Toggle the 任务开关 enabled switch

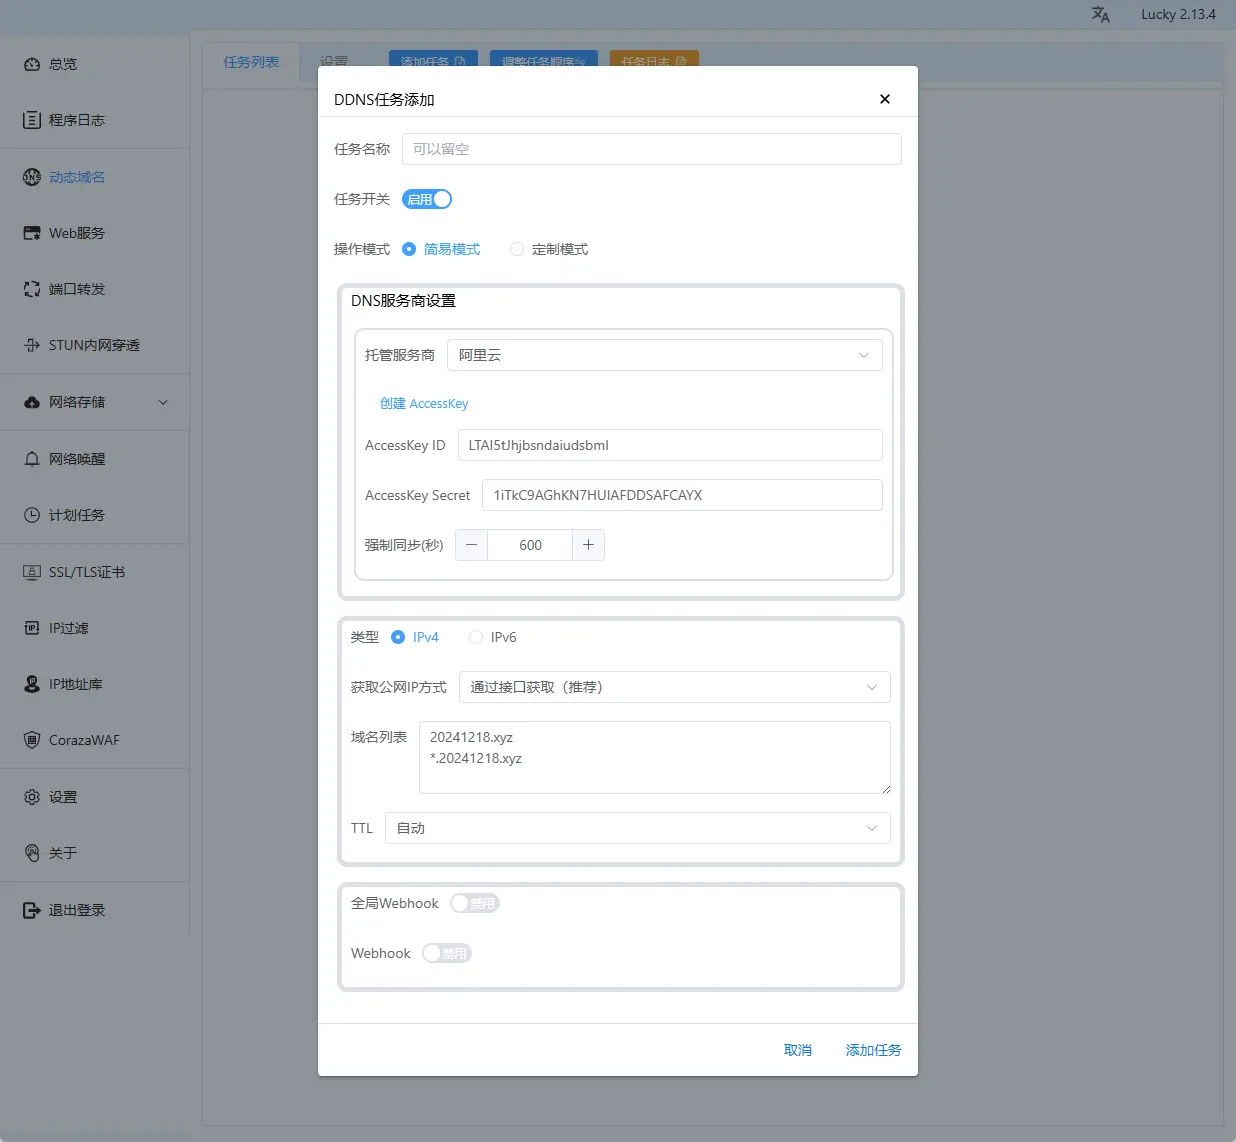point(427,199)
